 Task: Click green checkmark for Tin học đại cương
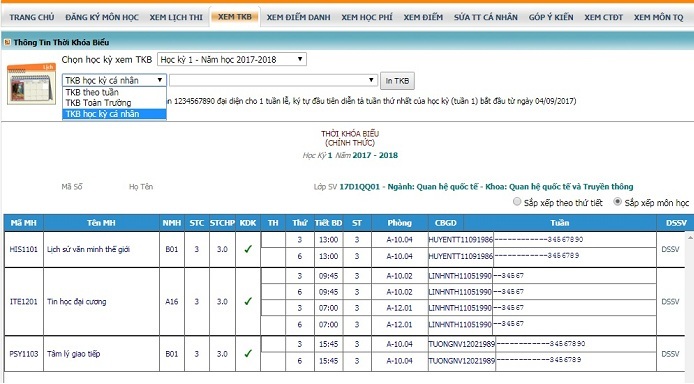point(248,301)
